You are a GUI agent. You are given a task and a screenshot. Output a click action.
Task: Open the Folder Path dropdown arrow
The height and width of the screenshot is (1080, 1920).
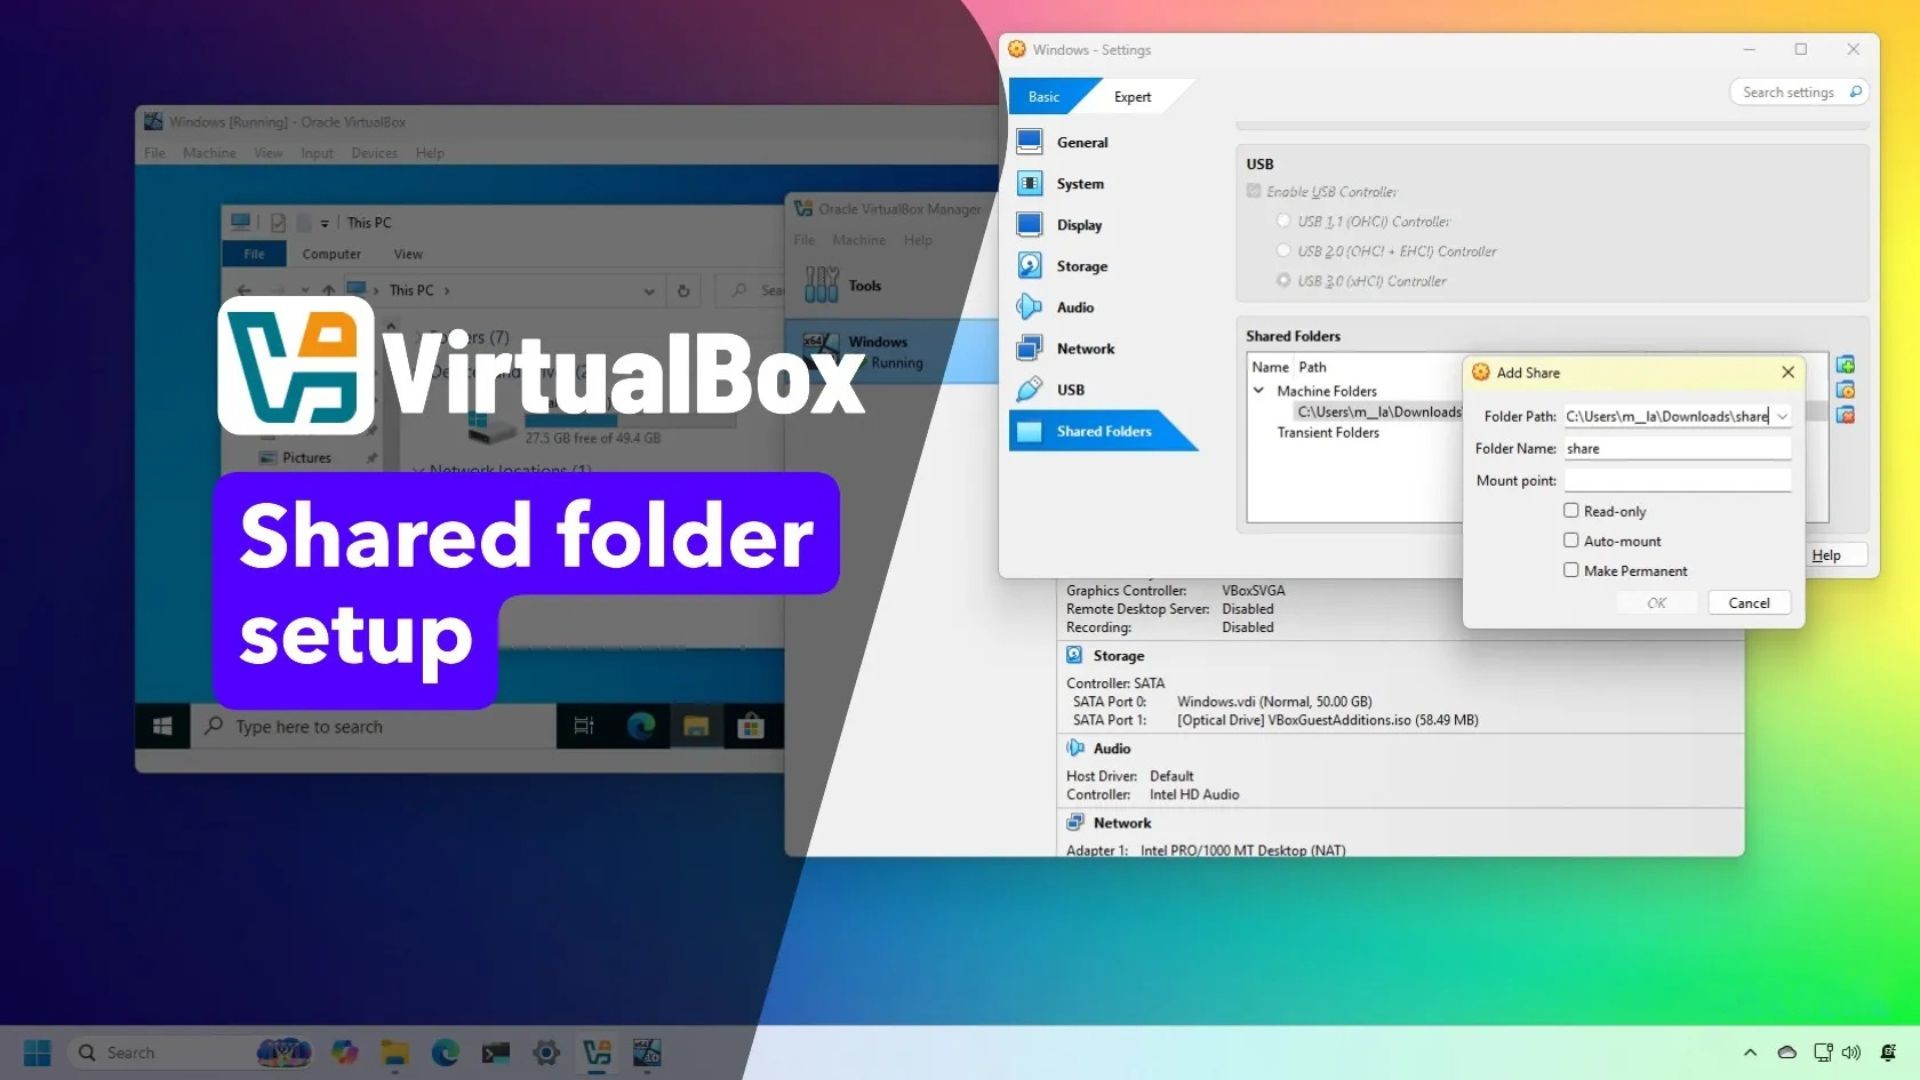[1782, 416]
